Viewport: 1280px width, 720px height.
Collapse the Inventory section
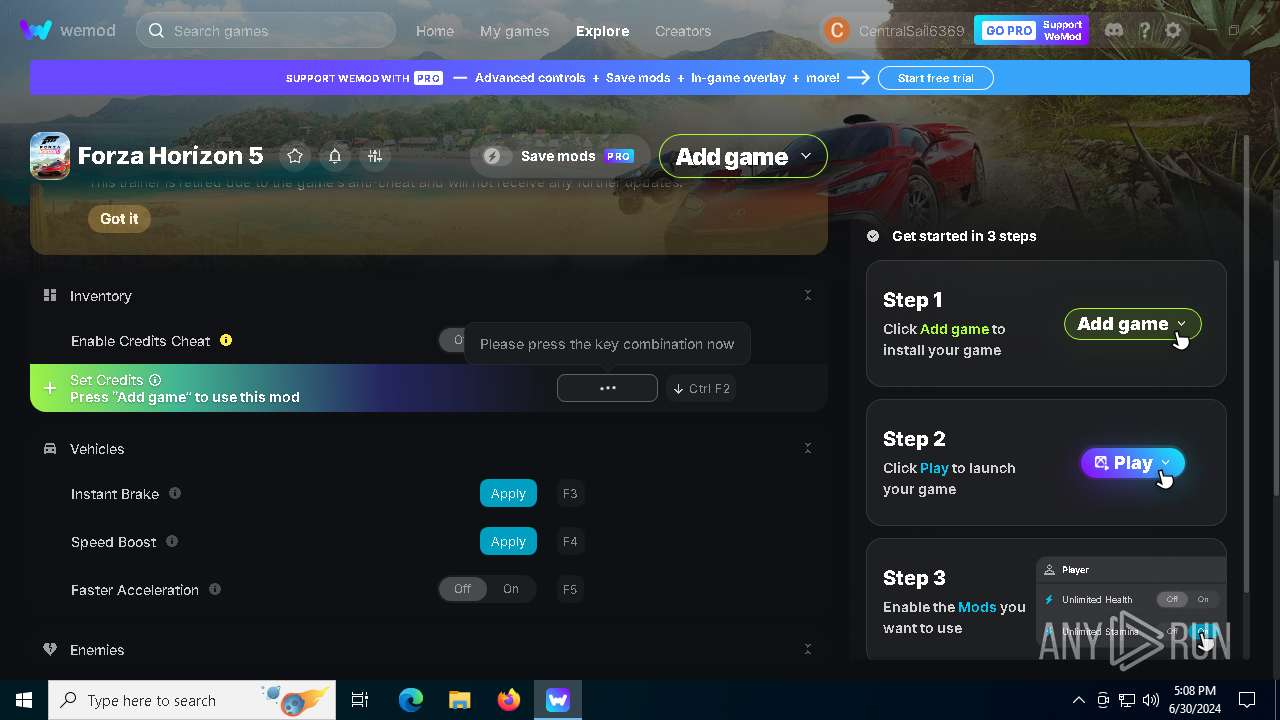(808, 295)
